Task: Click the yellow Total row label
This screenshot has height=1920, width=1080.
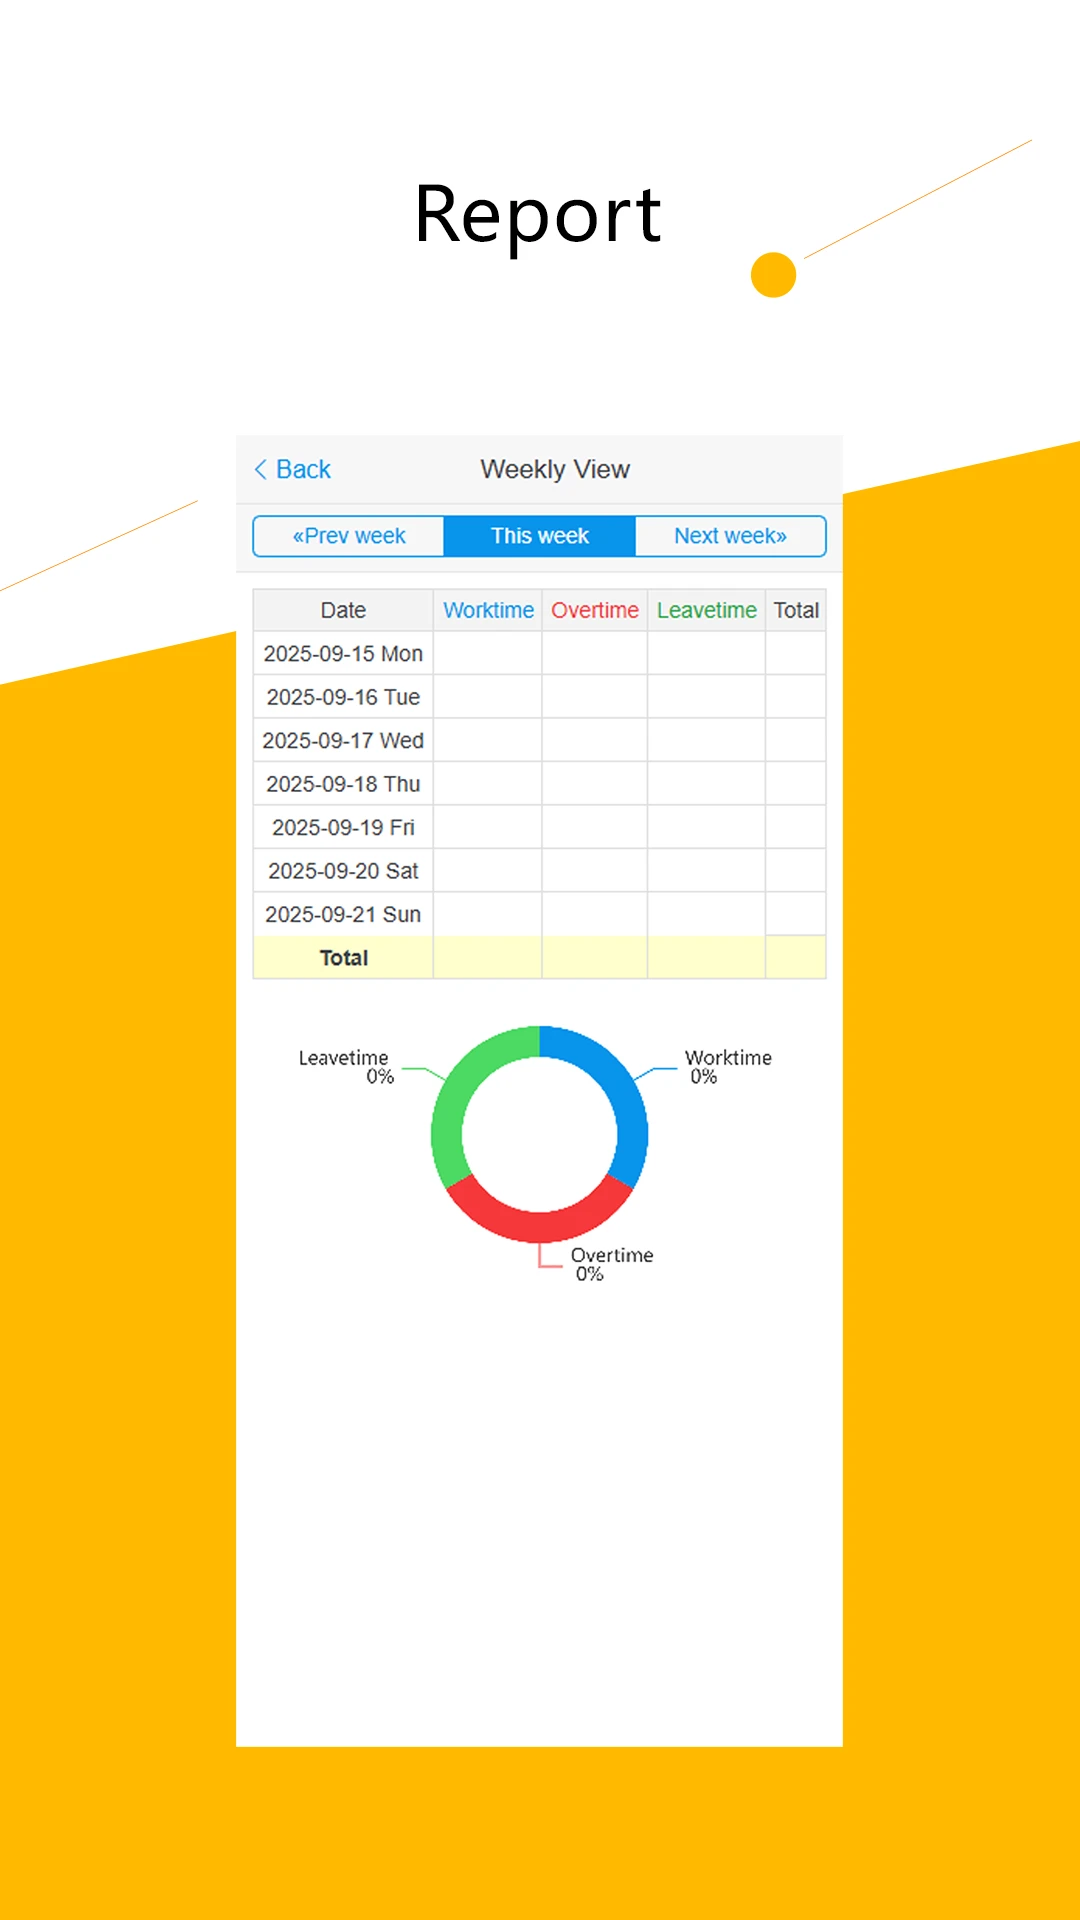Action: pyautogui.click(x=343, y=958)
